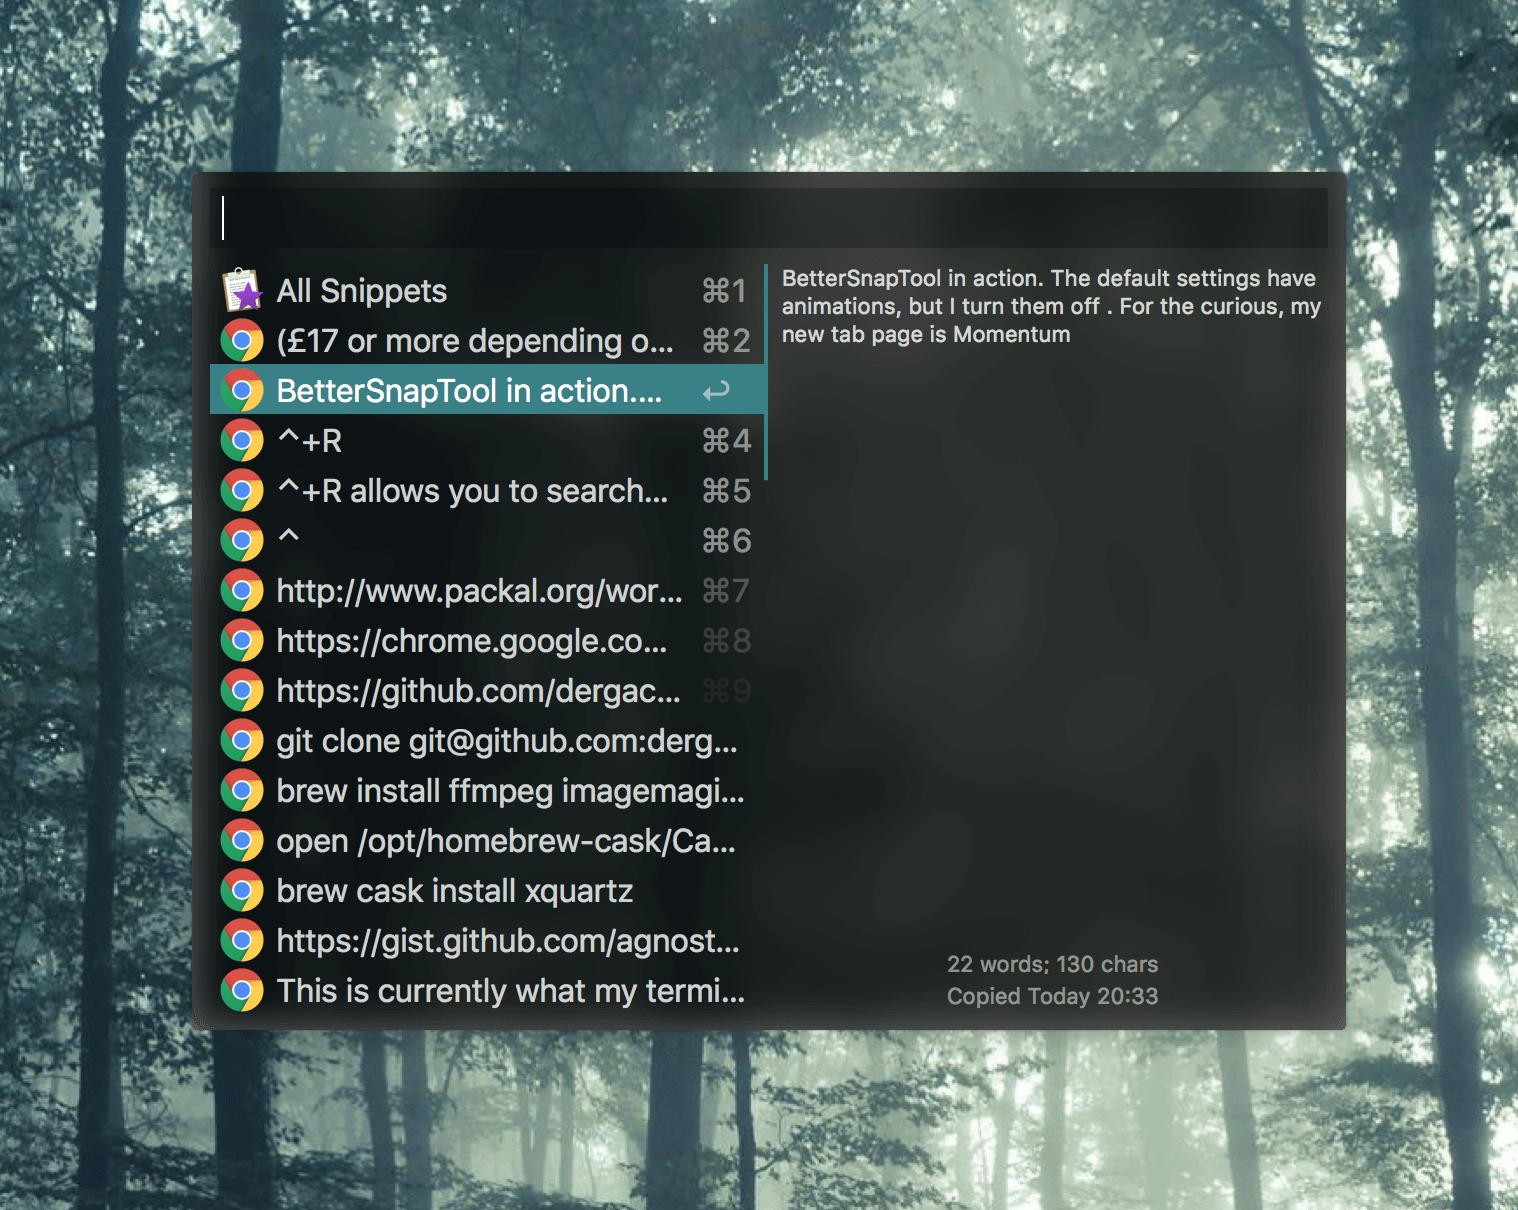Click Chrome icon beside the '^+R' entry
The height and width of the screenshot is (1210, 1518).
(242, 440)
